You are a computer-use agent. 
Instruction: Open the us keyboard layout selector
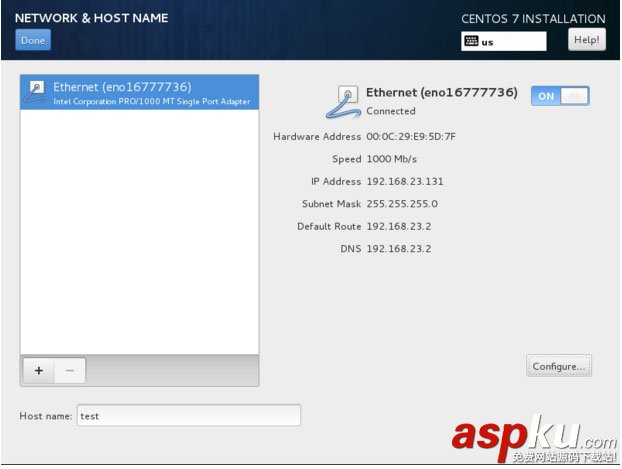click(x=503, y=41)
